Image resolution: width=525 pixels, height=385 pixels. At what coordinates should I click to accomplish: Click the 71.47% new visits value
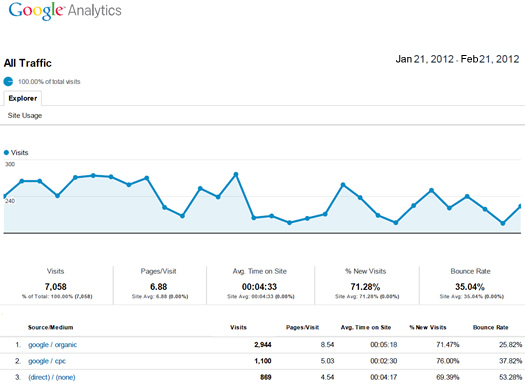448,345
